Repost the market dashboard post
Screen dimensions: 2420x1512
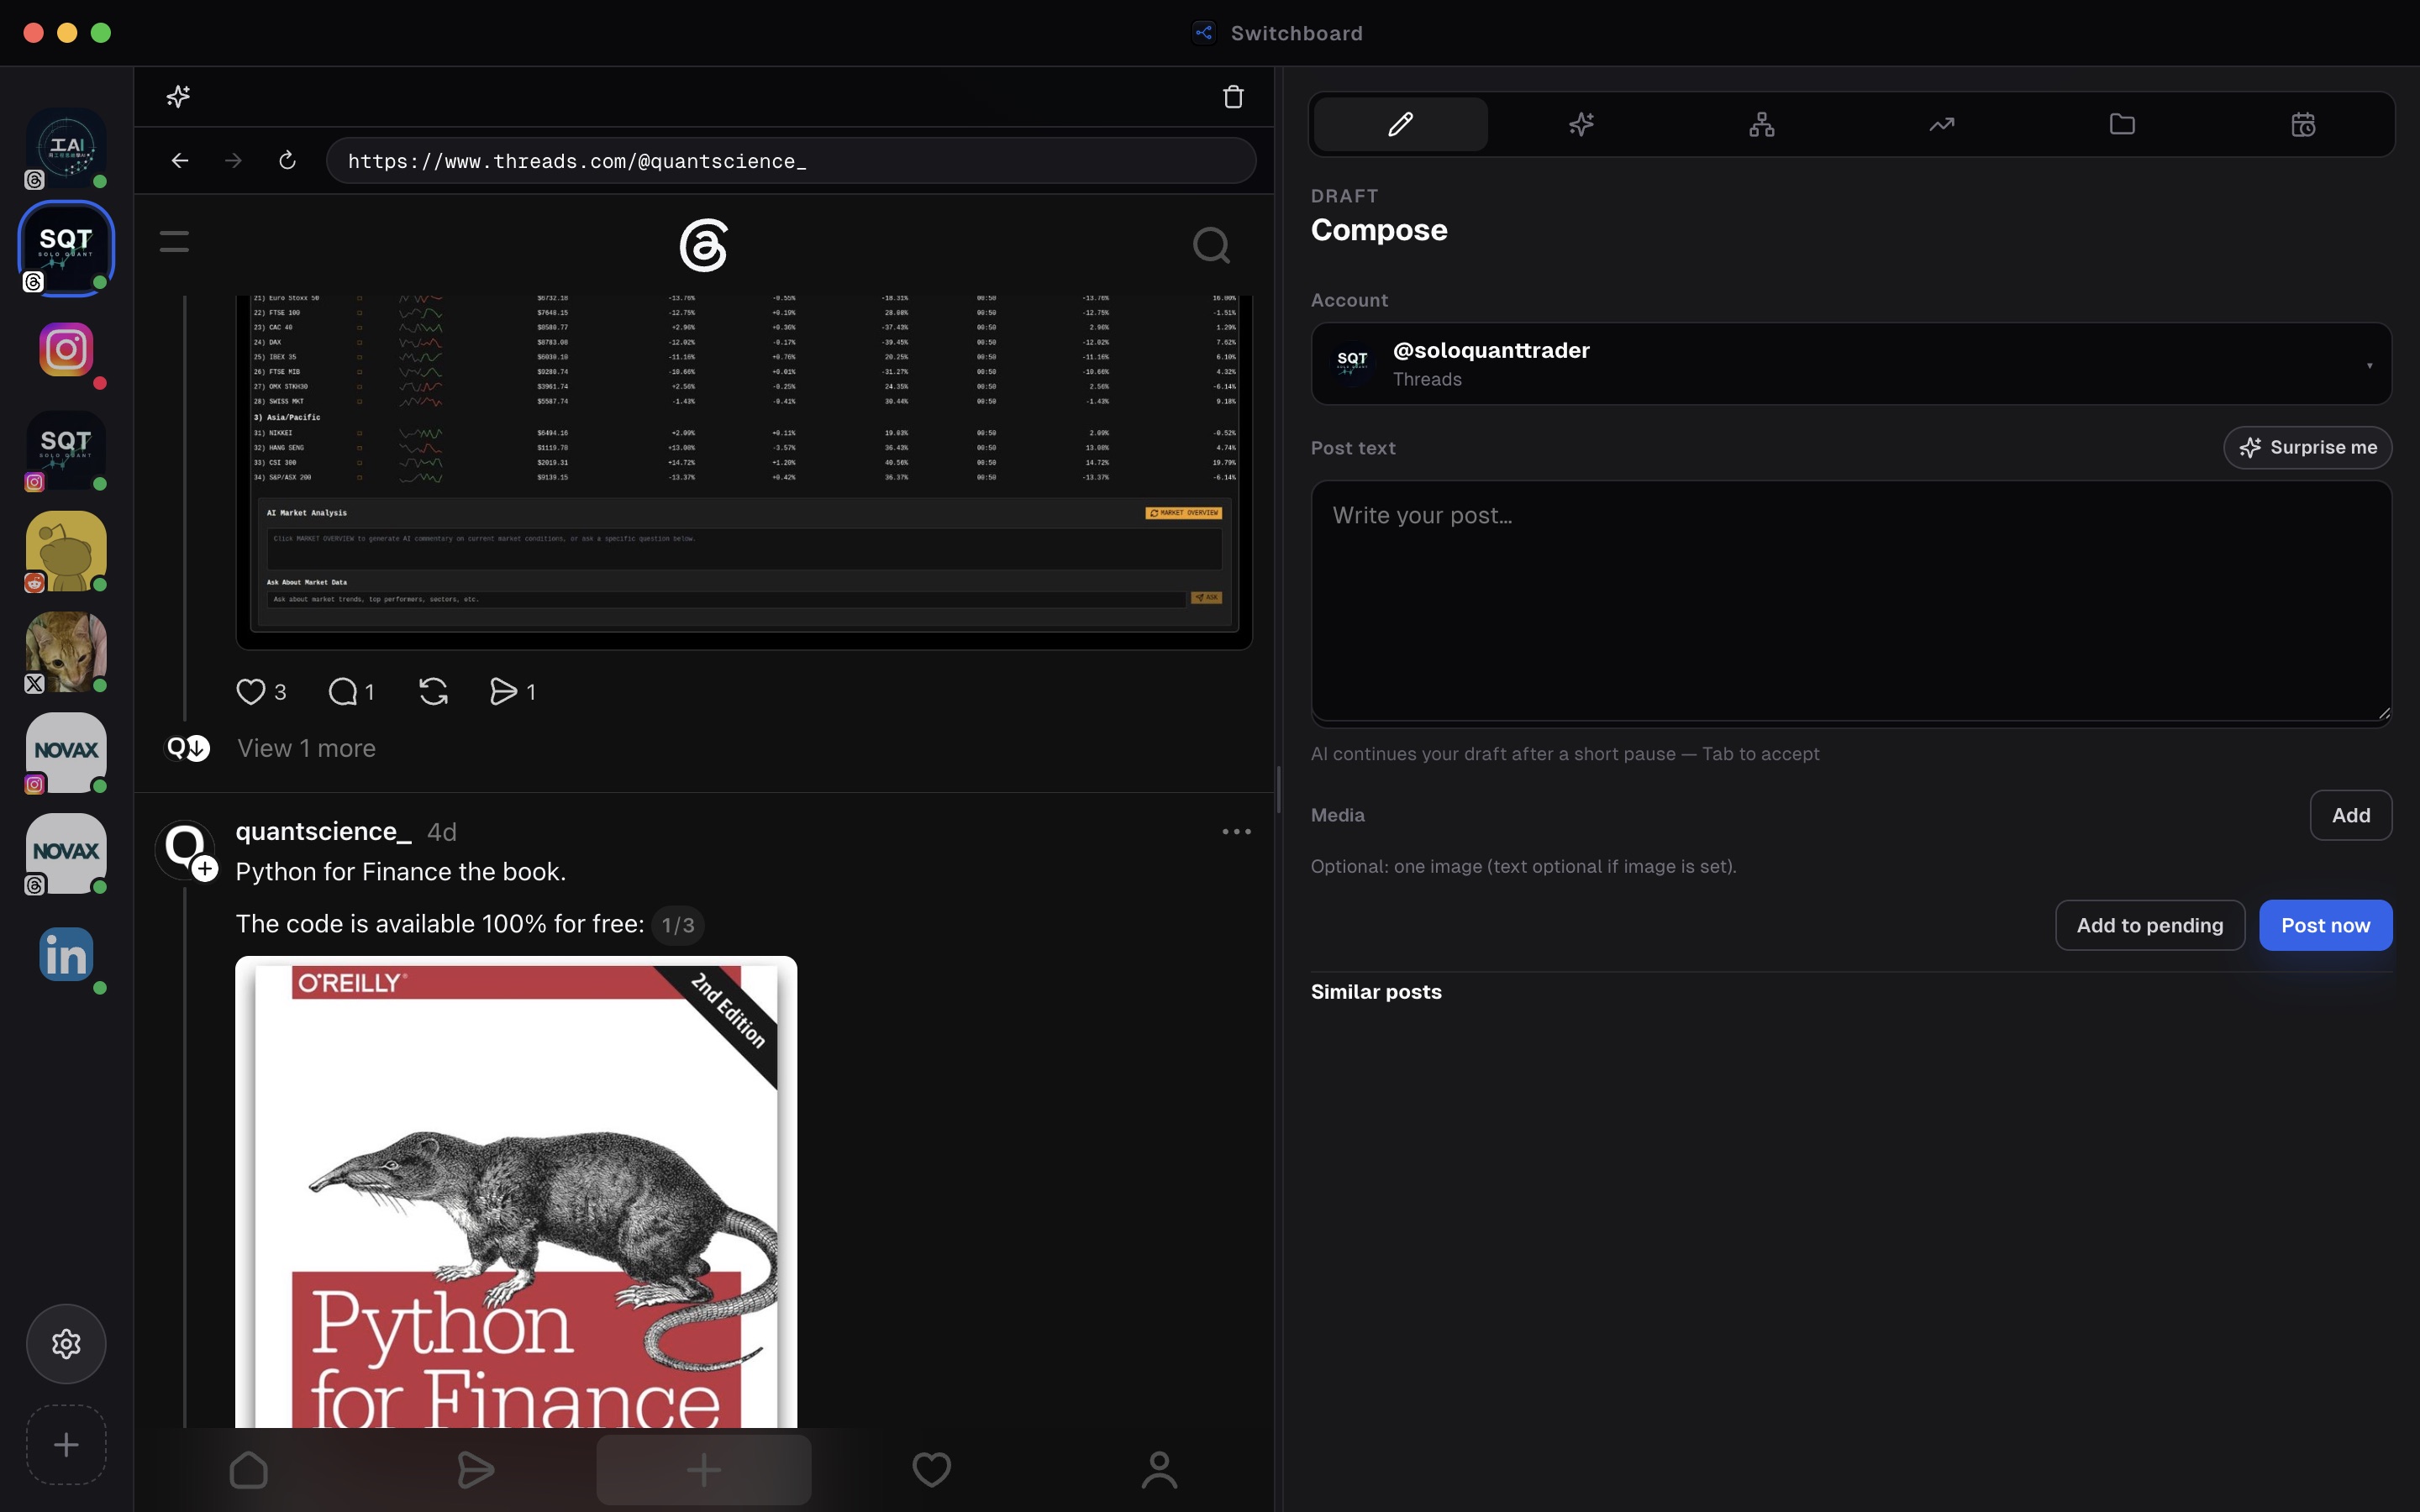[433, 691]
